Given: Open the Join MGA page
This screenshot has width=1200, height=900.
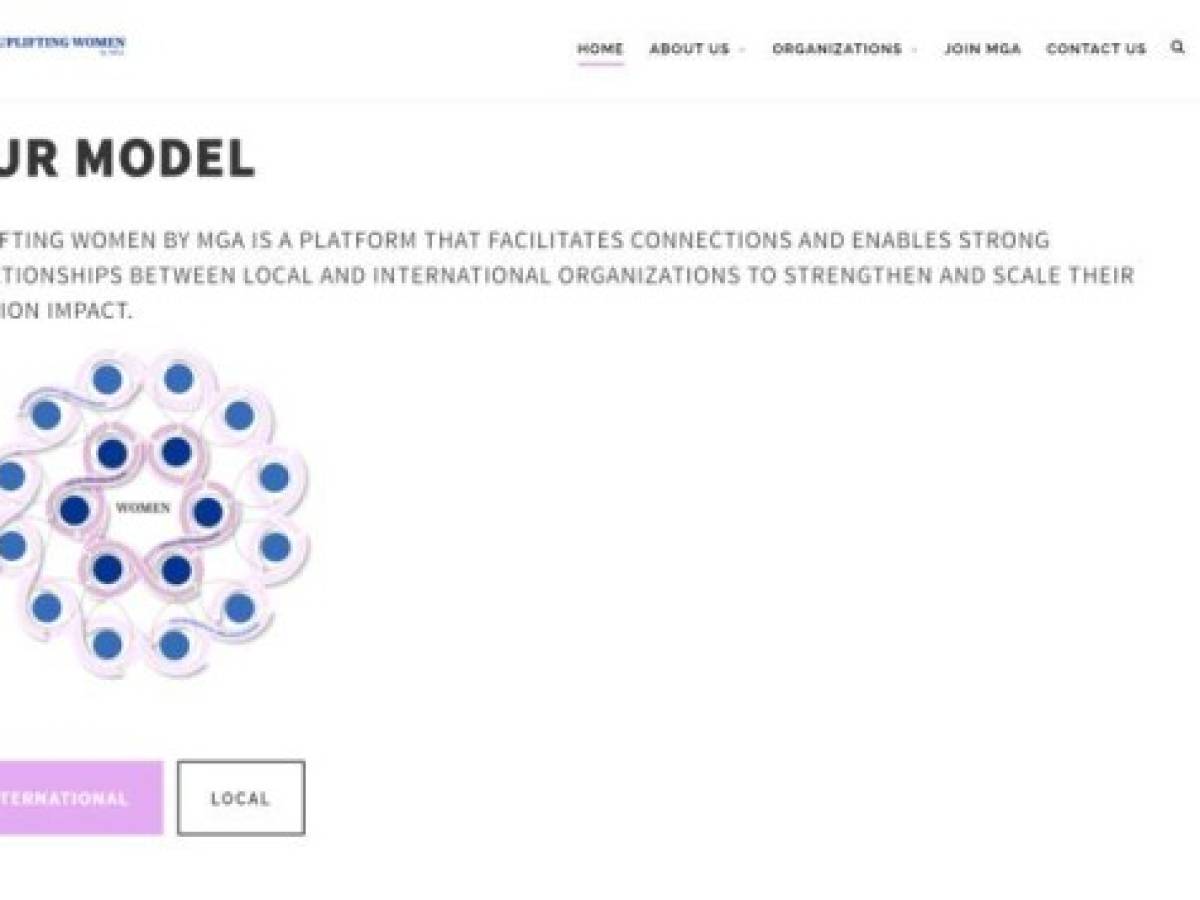Looking at the screenshot, I should pyautogui.click(x=983, y=48).
